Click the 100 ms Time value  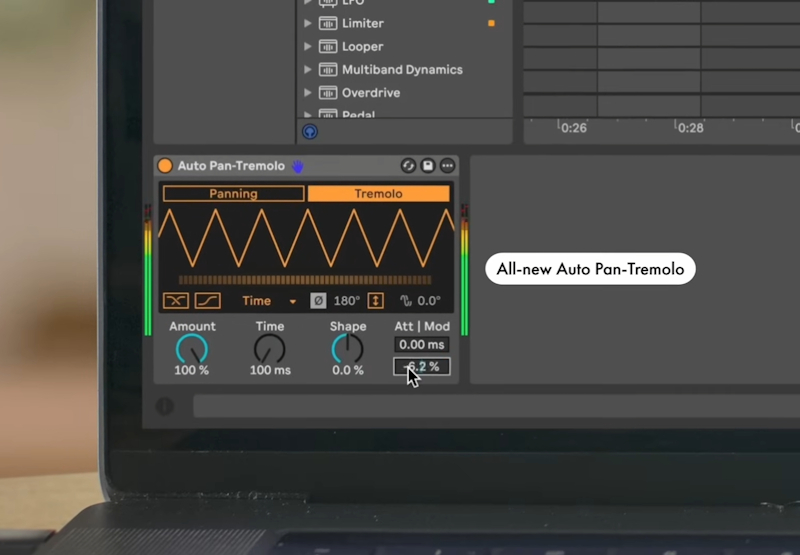point(270,370)
